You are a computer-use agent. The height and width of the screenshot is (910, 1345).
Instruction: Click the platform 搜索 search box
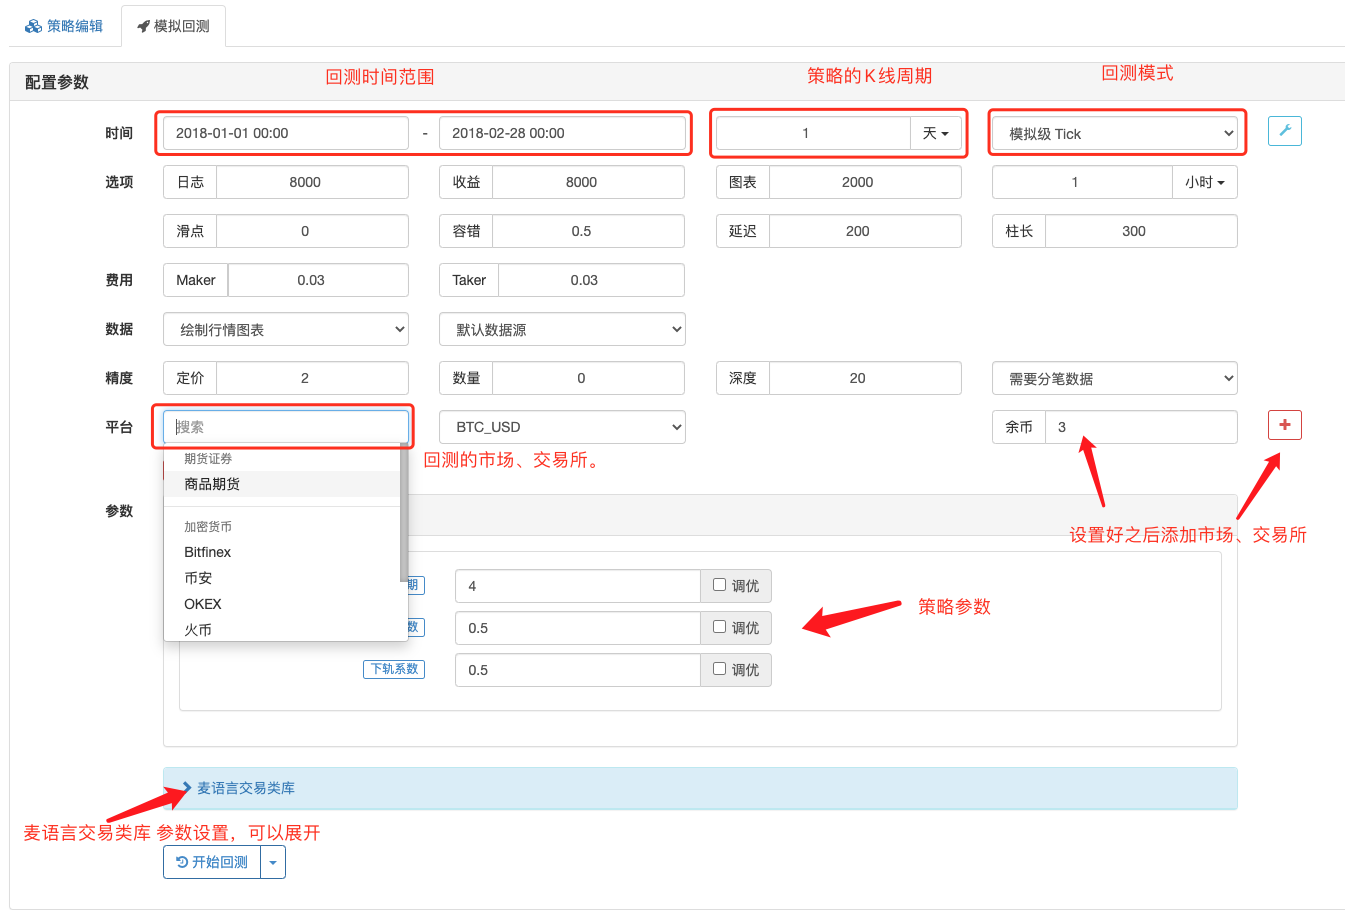pyautogui.click(x=285, y=427)
